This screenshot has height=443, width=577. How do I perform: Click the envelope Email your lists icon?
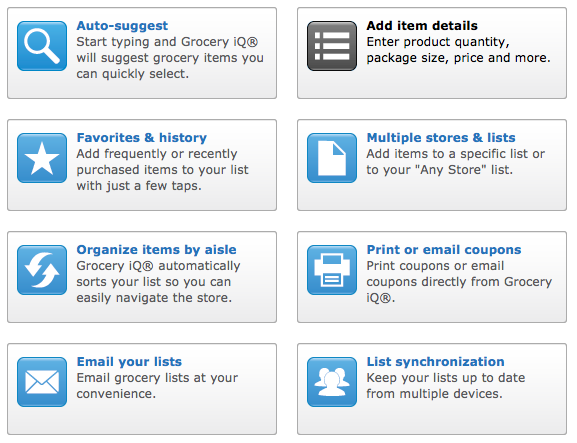pos(42,382)
